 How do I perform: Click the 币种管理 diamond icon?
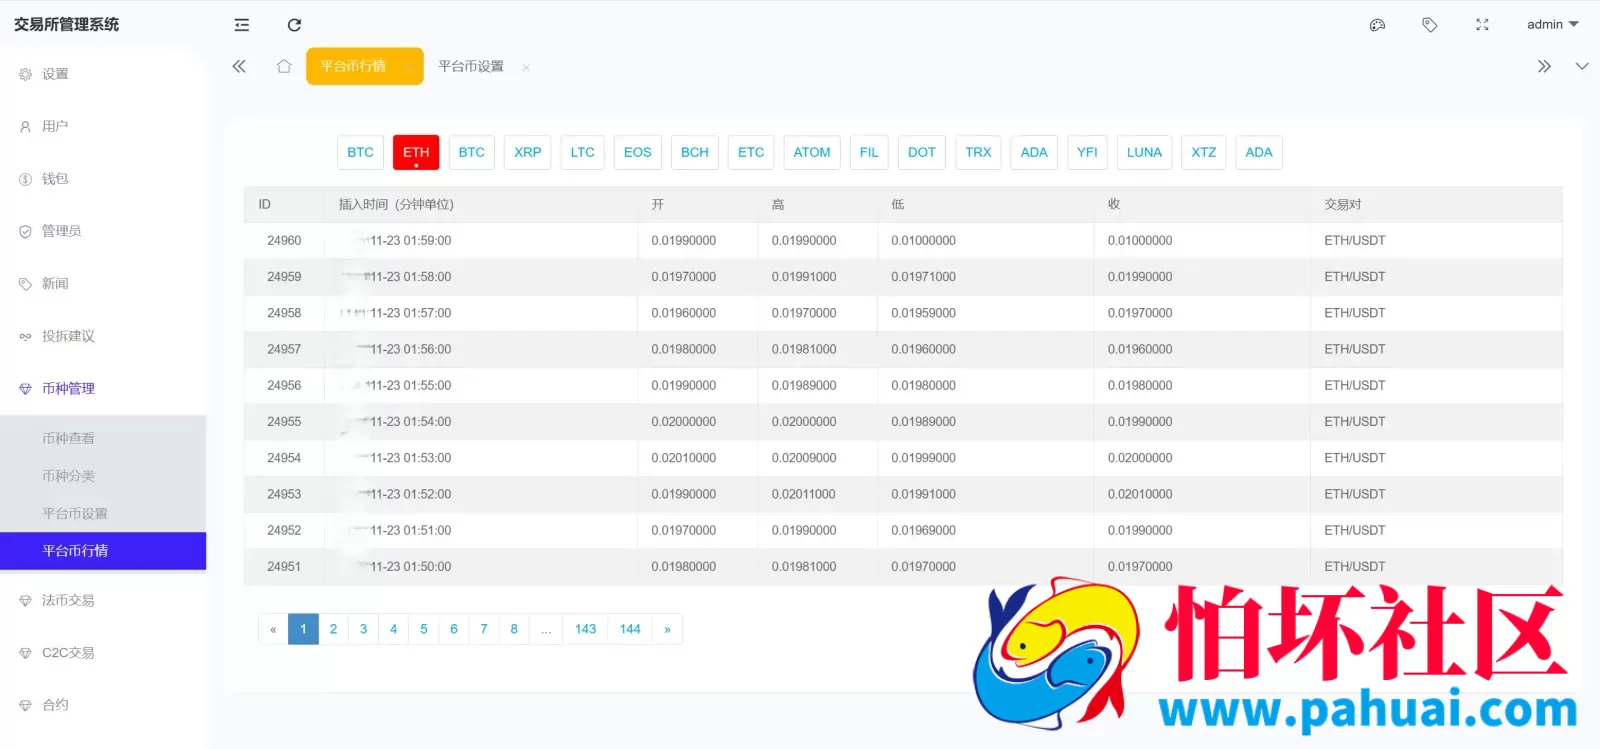click(25, 389)
